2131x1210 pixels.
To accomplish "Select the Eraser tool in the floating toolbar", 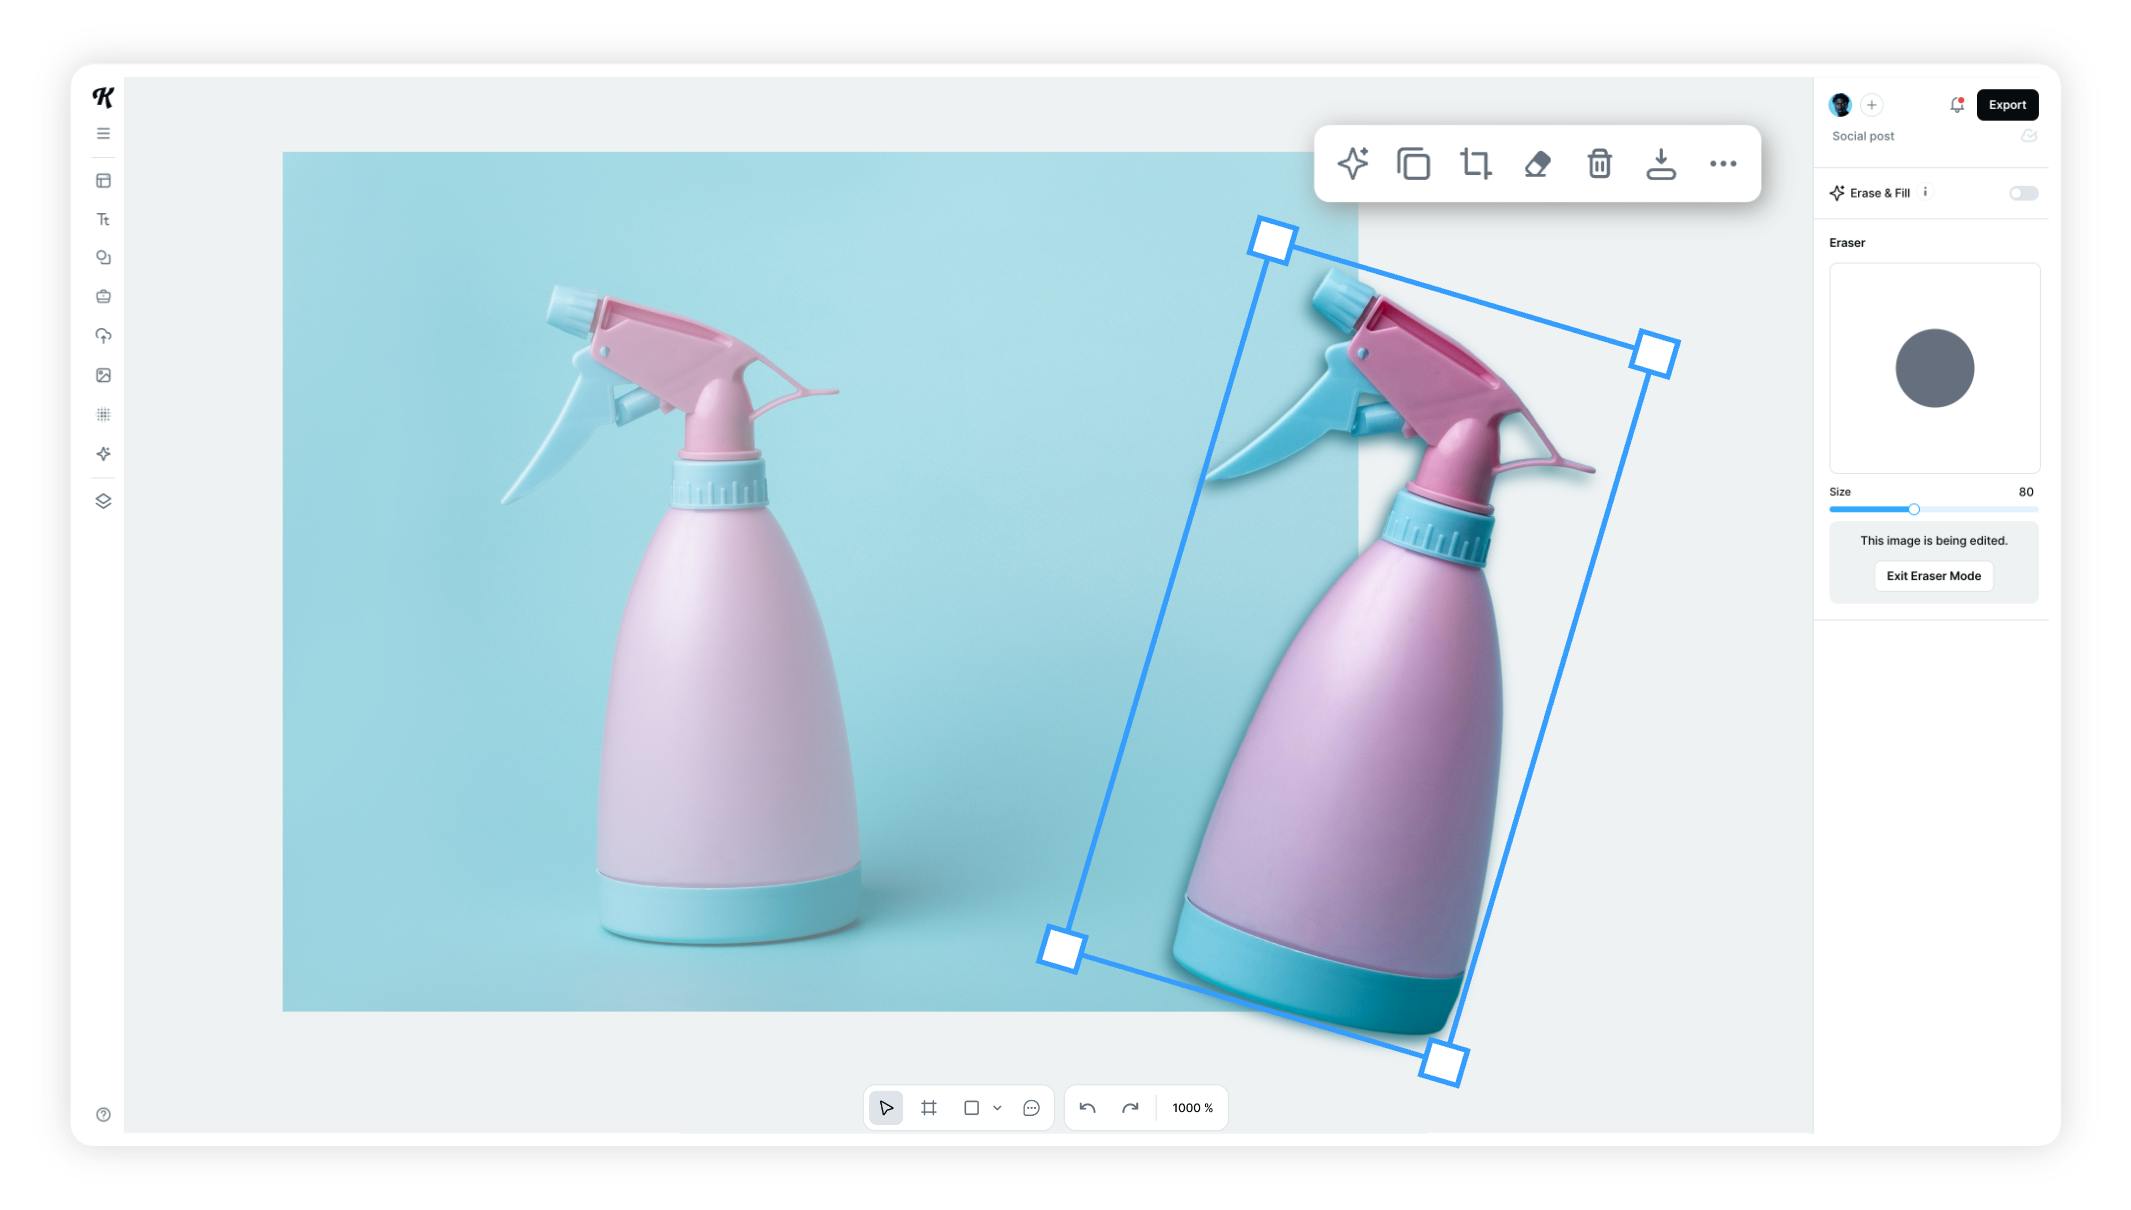I will click(1537, 163).
